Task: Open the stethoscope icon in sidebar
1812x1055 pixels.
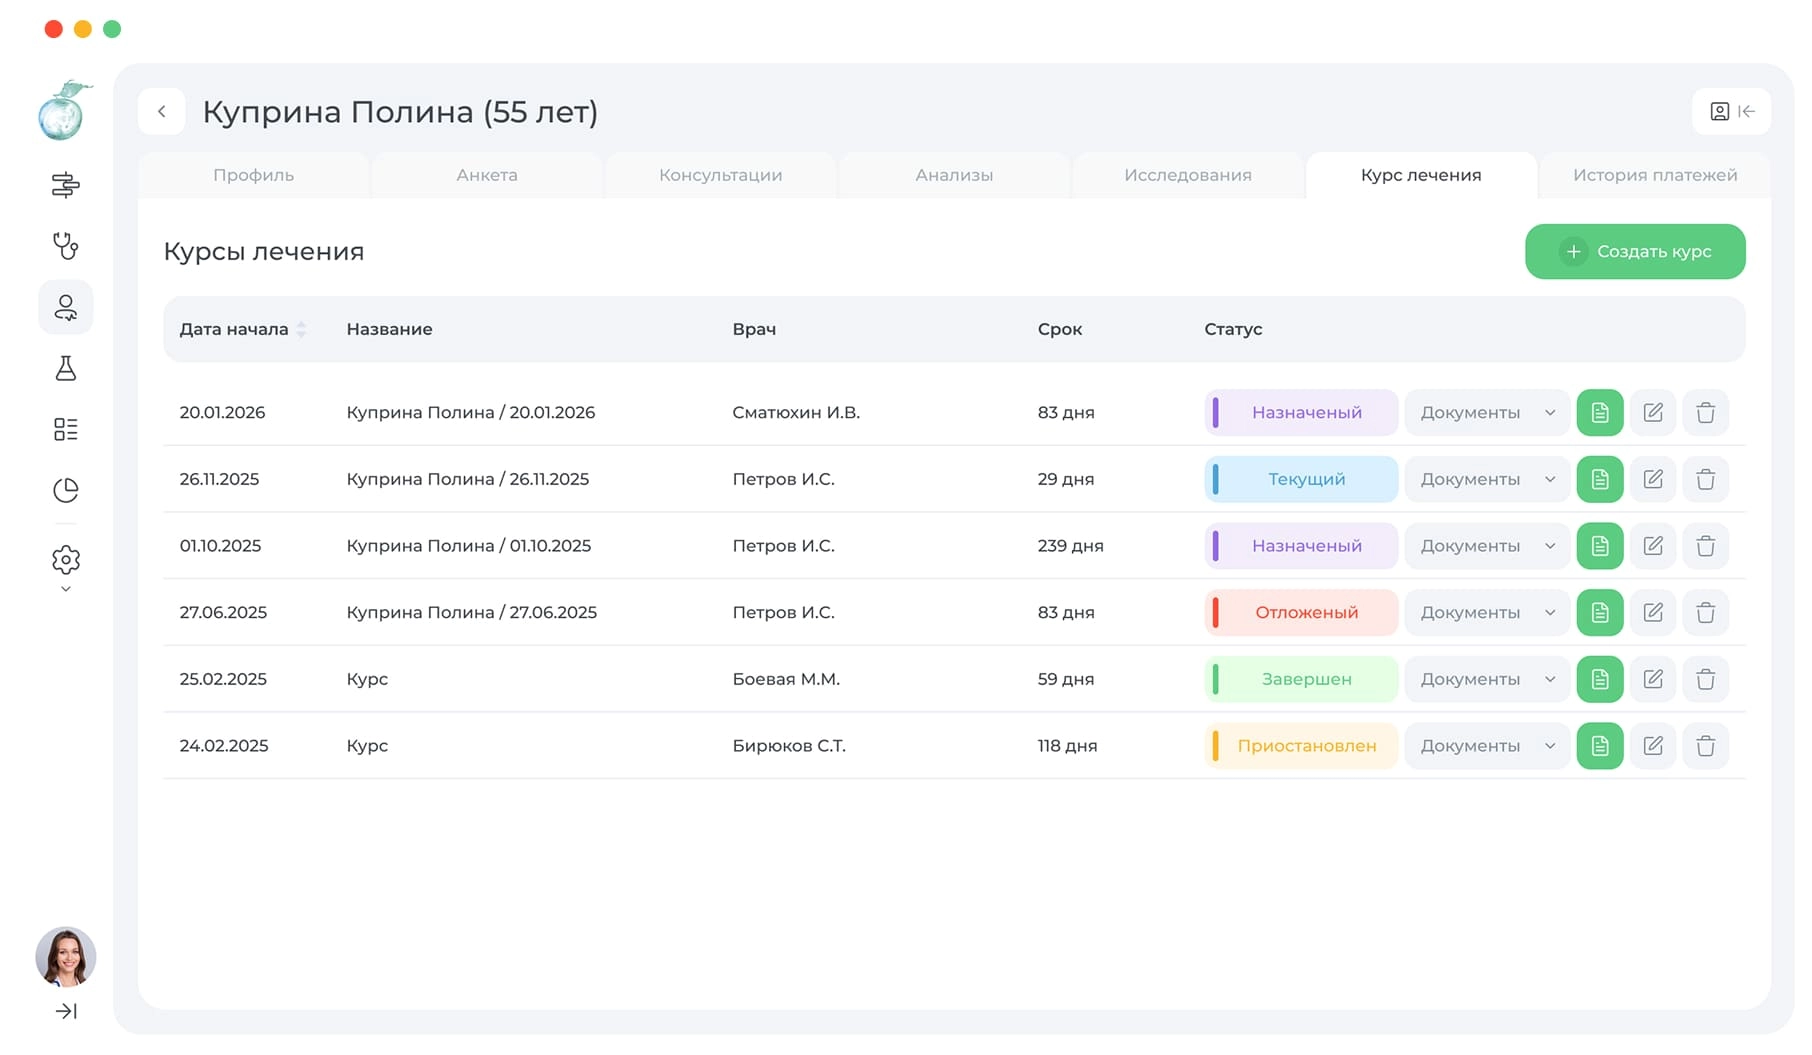Action: 65,246
